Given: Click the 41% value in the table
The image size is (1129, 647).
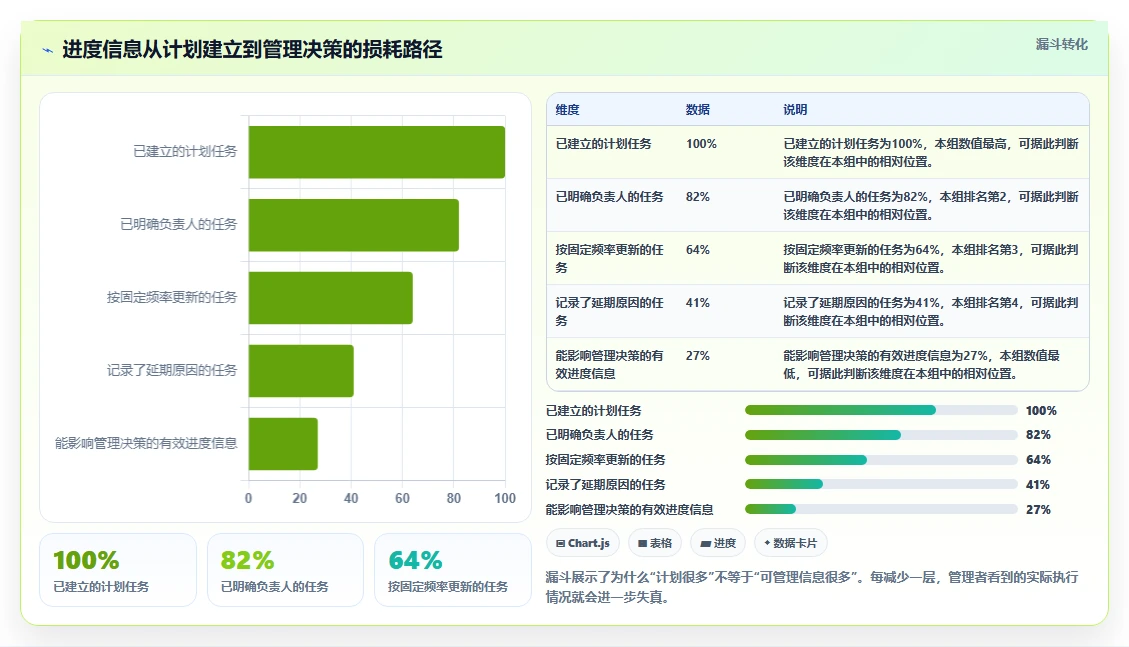Looking at the screenshot, I should click(698, 303).
